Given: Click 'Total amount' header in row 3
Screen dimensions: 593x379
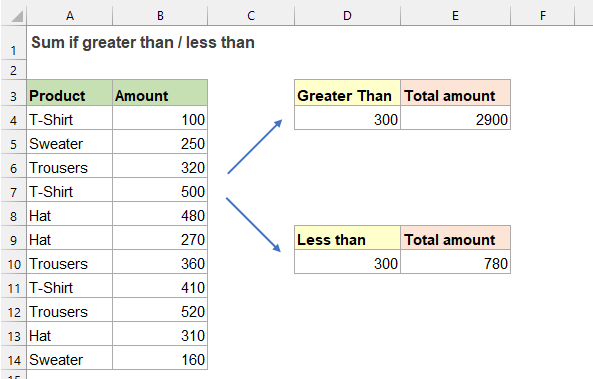Looking at the screenshot, I should tap(455, 93).
